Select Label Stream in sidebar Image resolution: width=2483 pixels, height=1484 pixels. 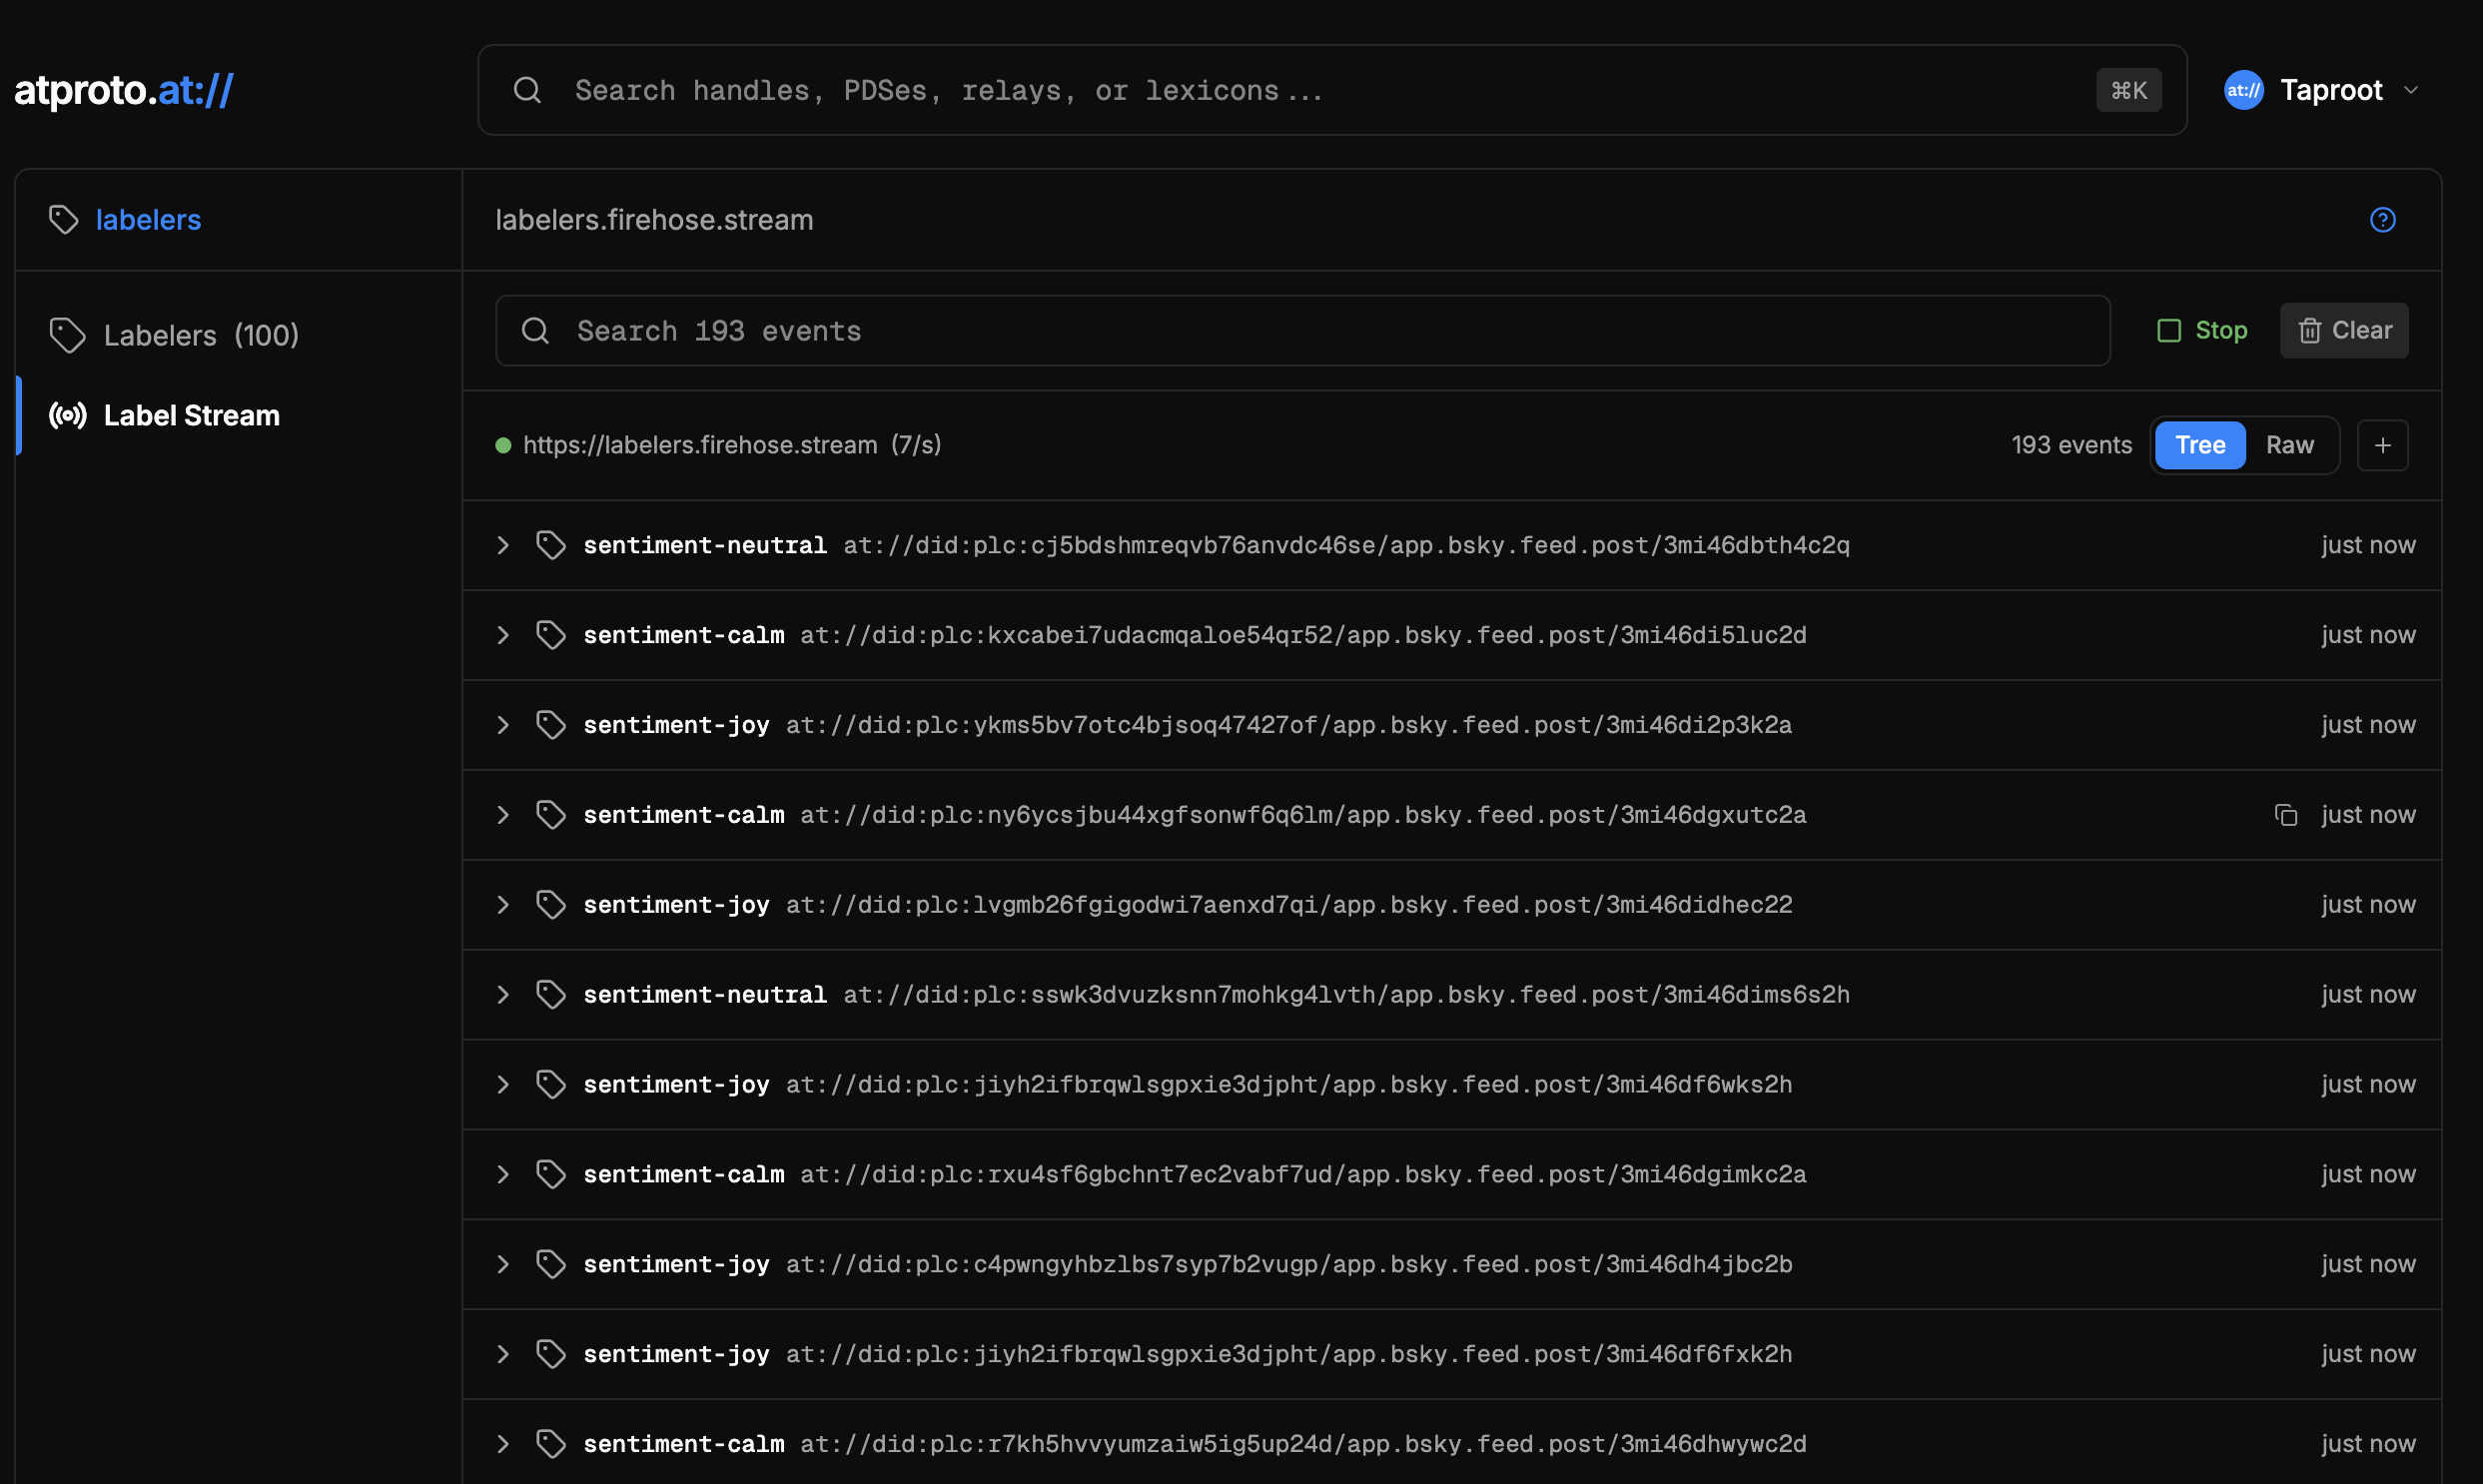[x=191, y=416]
